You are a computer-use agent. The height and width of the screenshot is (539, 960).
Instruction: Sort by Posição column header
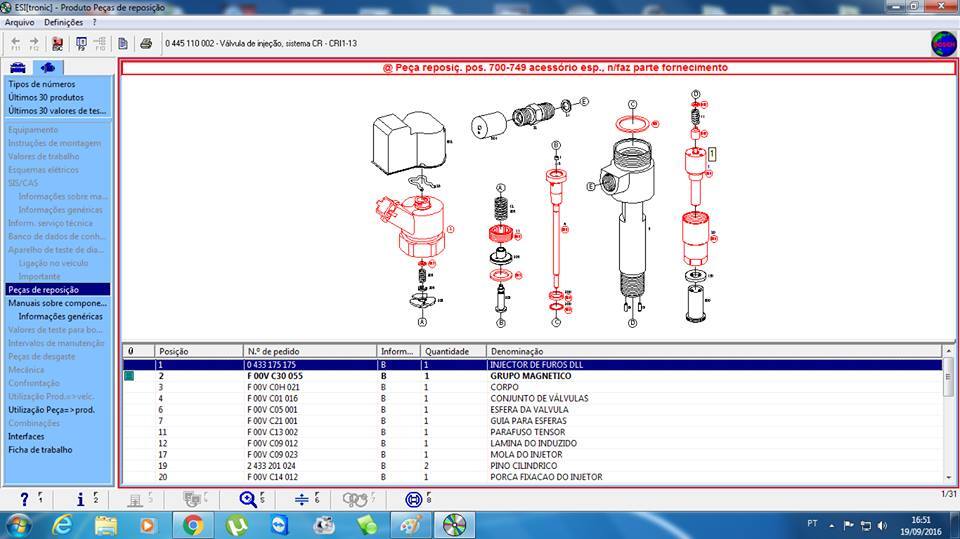[199, 352]
